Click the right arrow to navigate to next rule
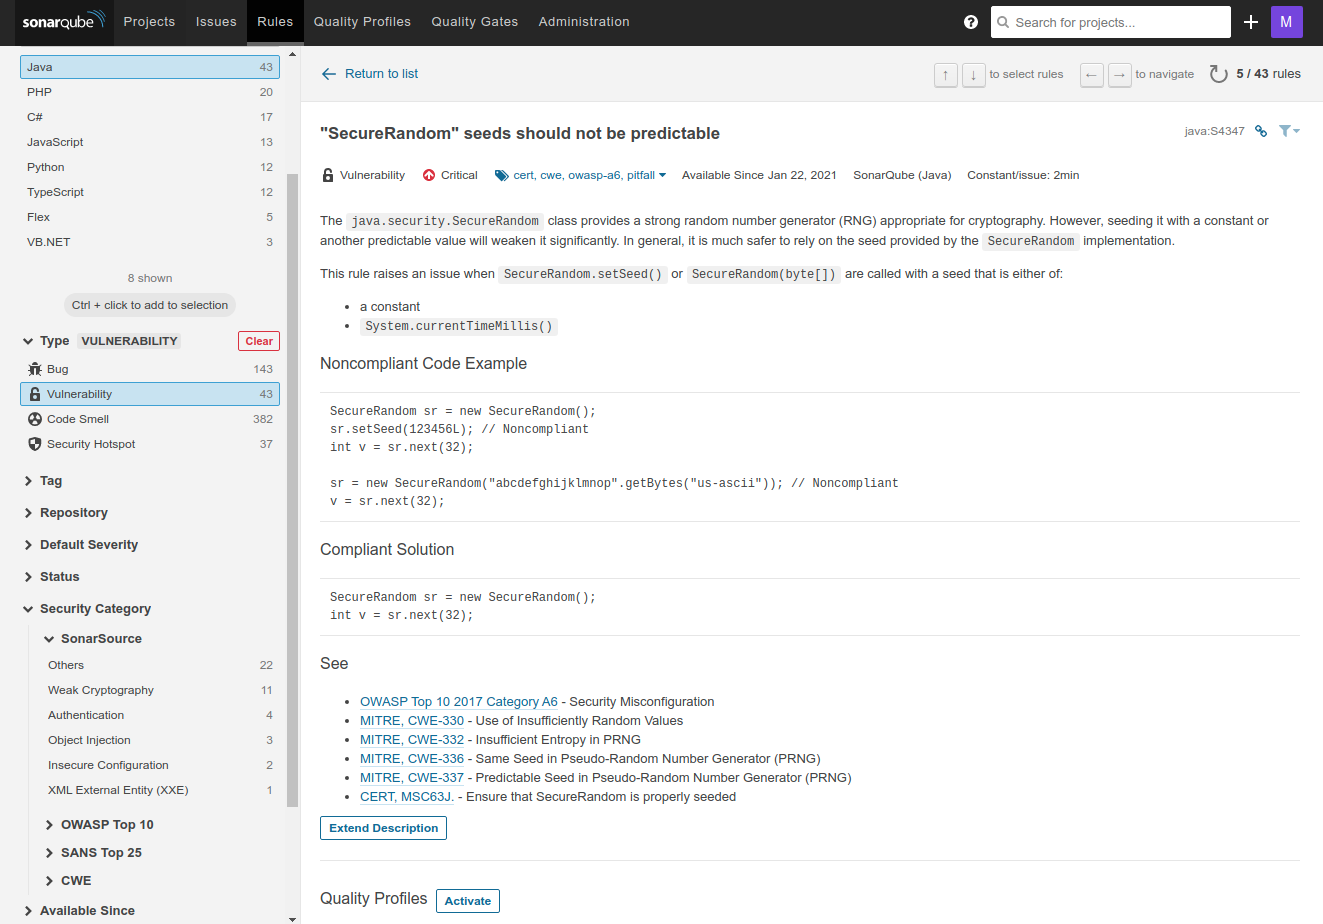 pyautogui.click(x=1119, y=74)
